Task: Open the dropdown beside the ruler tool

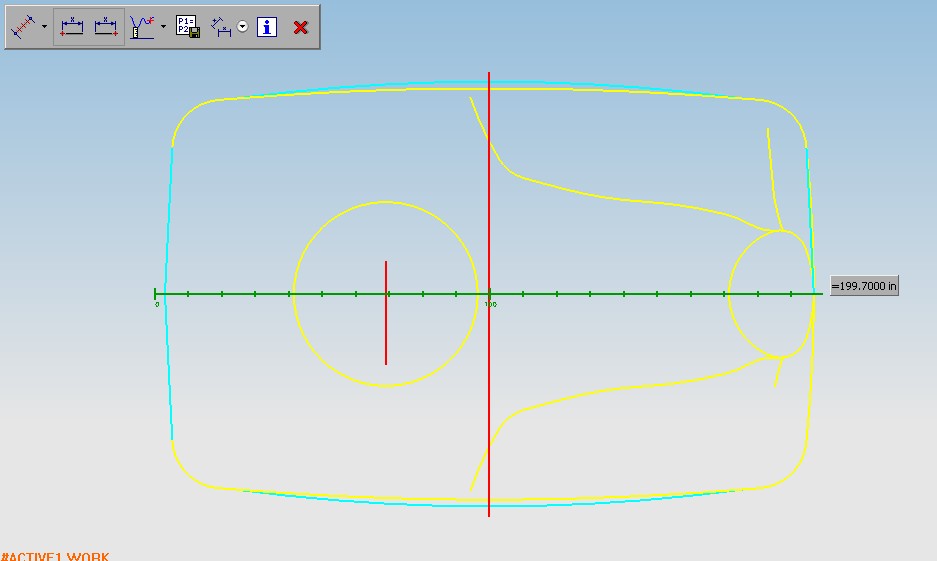Action: 45,27
